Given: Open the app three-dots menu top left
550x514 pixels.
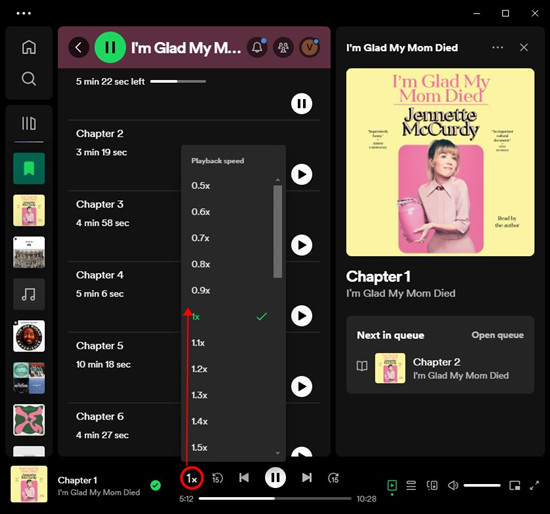Looking at the screenshot, I should click(x=24, y=13).
